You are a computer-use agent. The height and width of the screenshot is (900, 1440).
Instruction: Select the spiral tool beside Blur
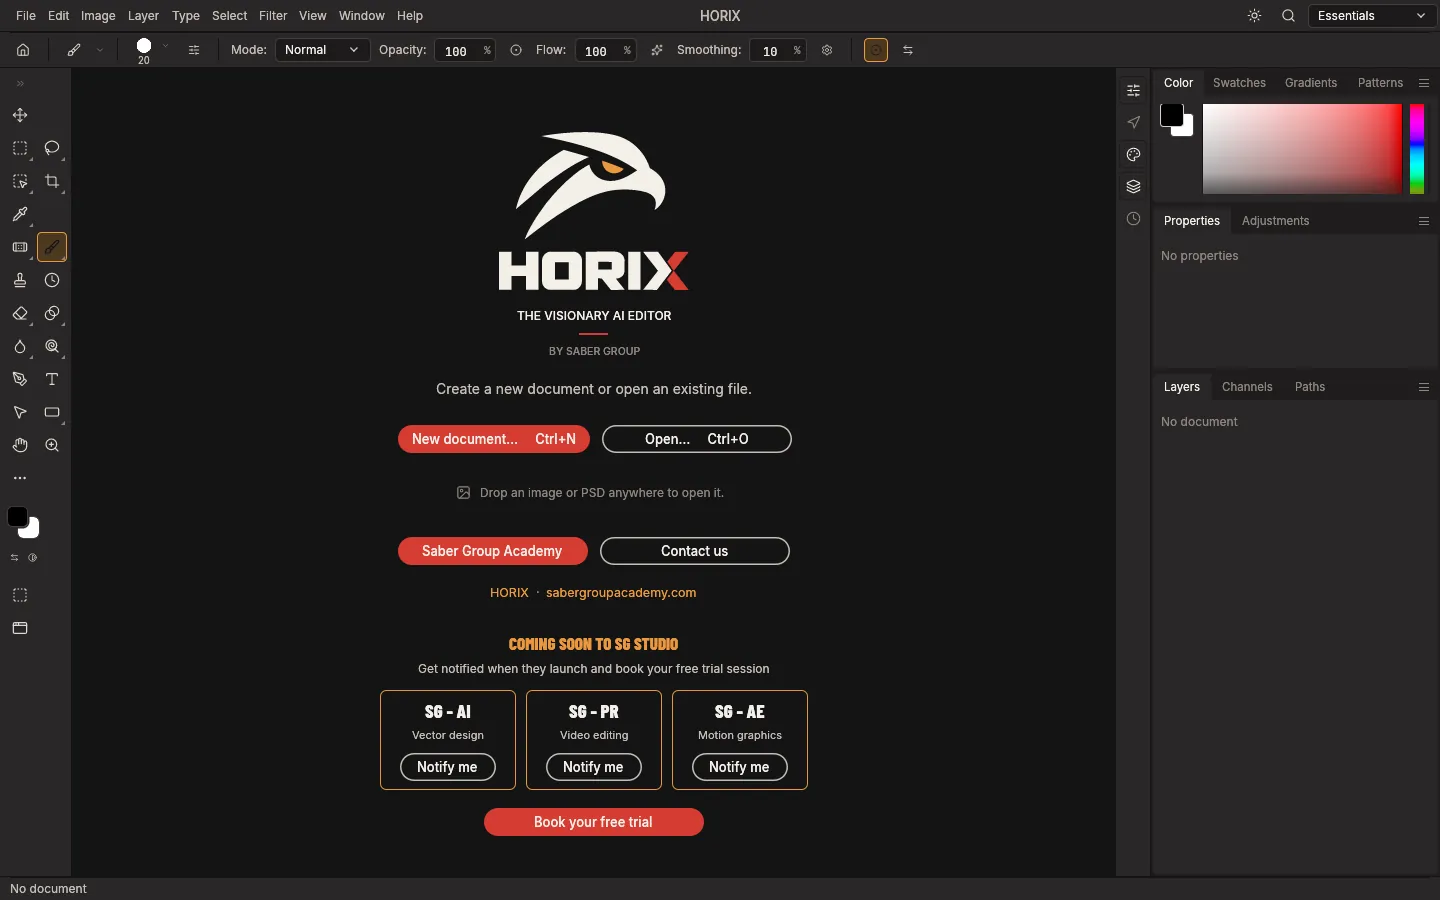coord(52,346)
